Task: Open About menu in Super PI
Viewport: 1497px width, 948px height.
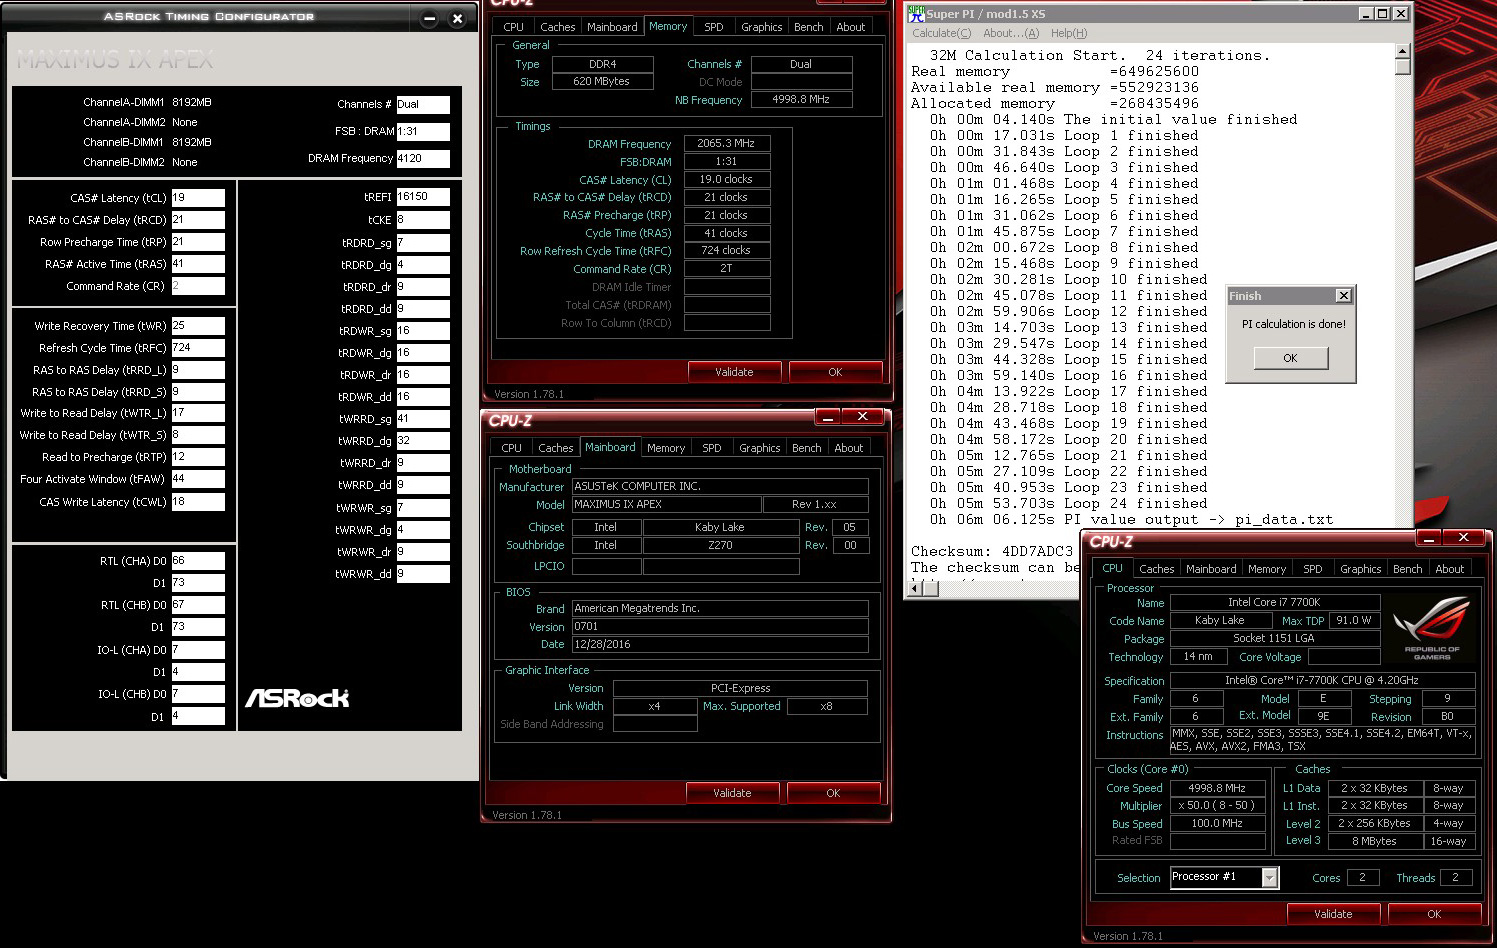Action: 1011,33
